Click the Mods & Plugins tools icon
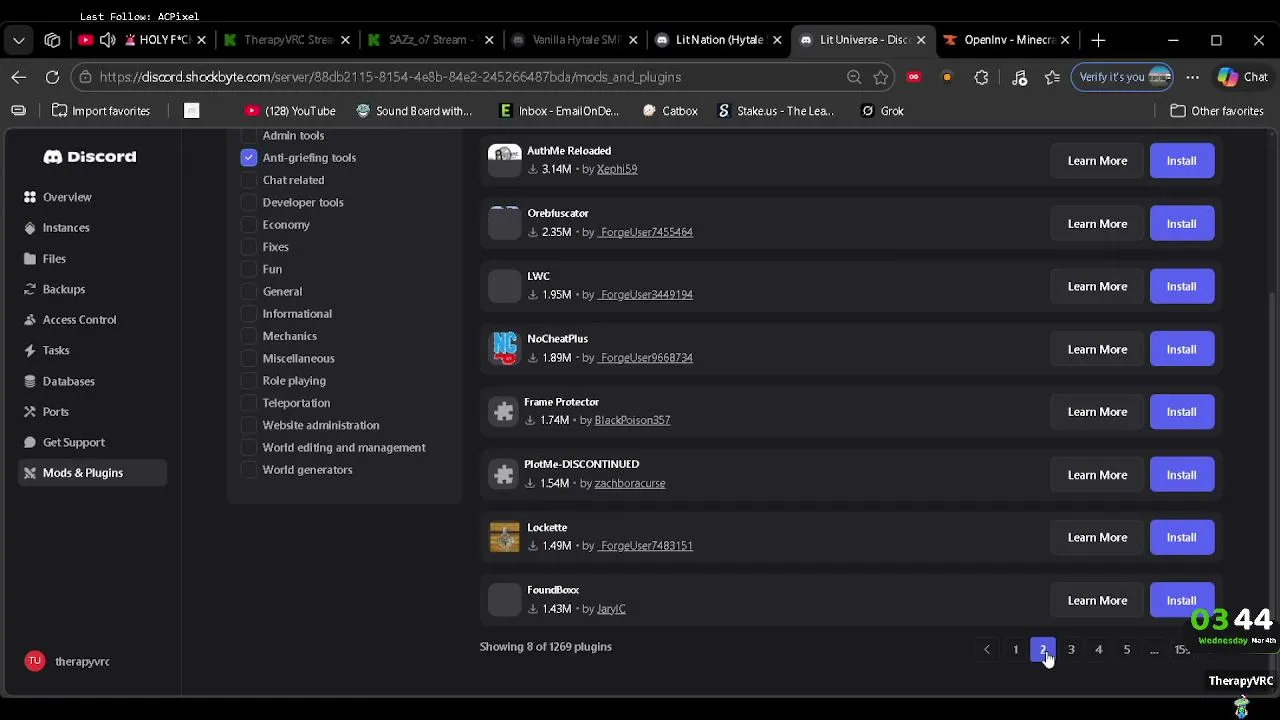The width and height of the screenshot is (1280, 720). (30, 473)
